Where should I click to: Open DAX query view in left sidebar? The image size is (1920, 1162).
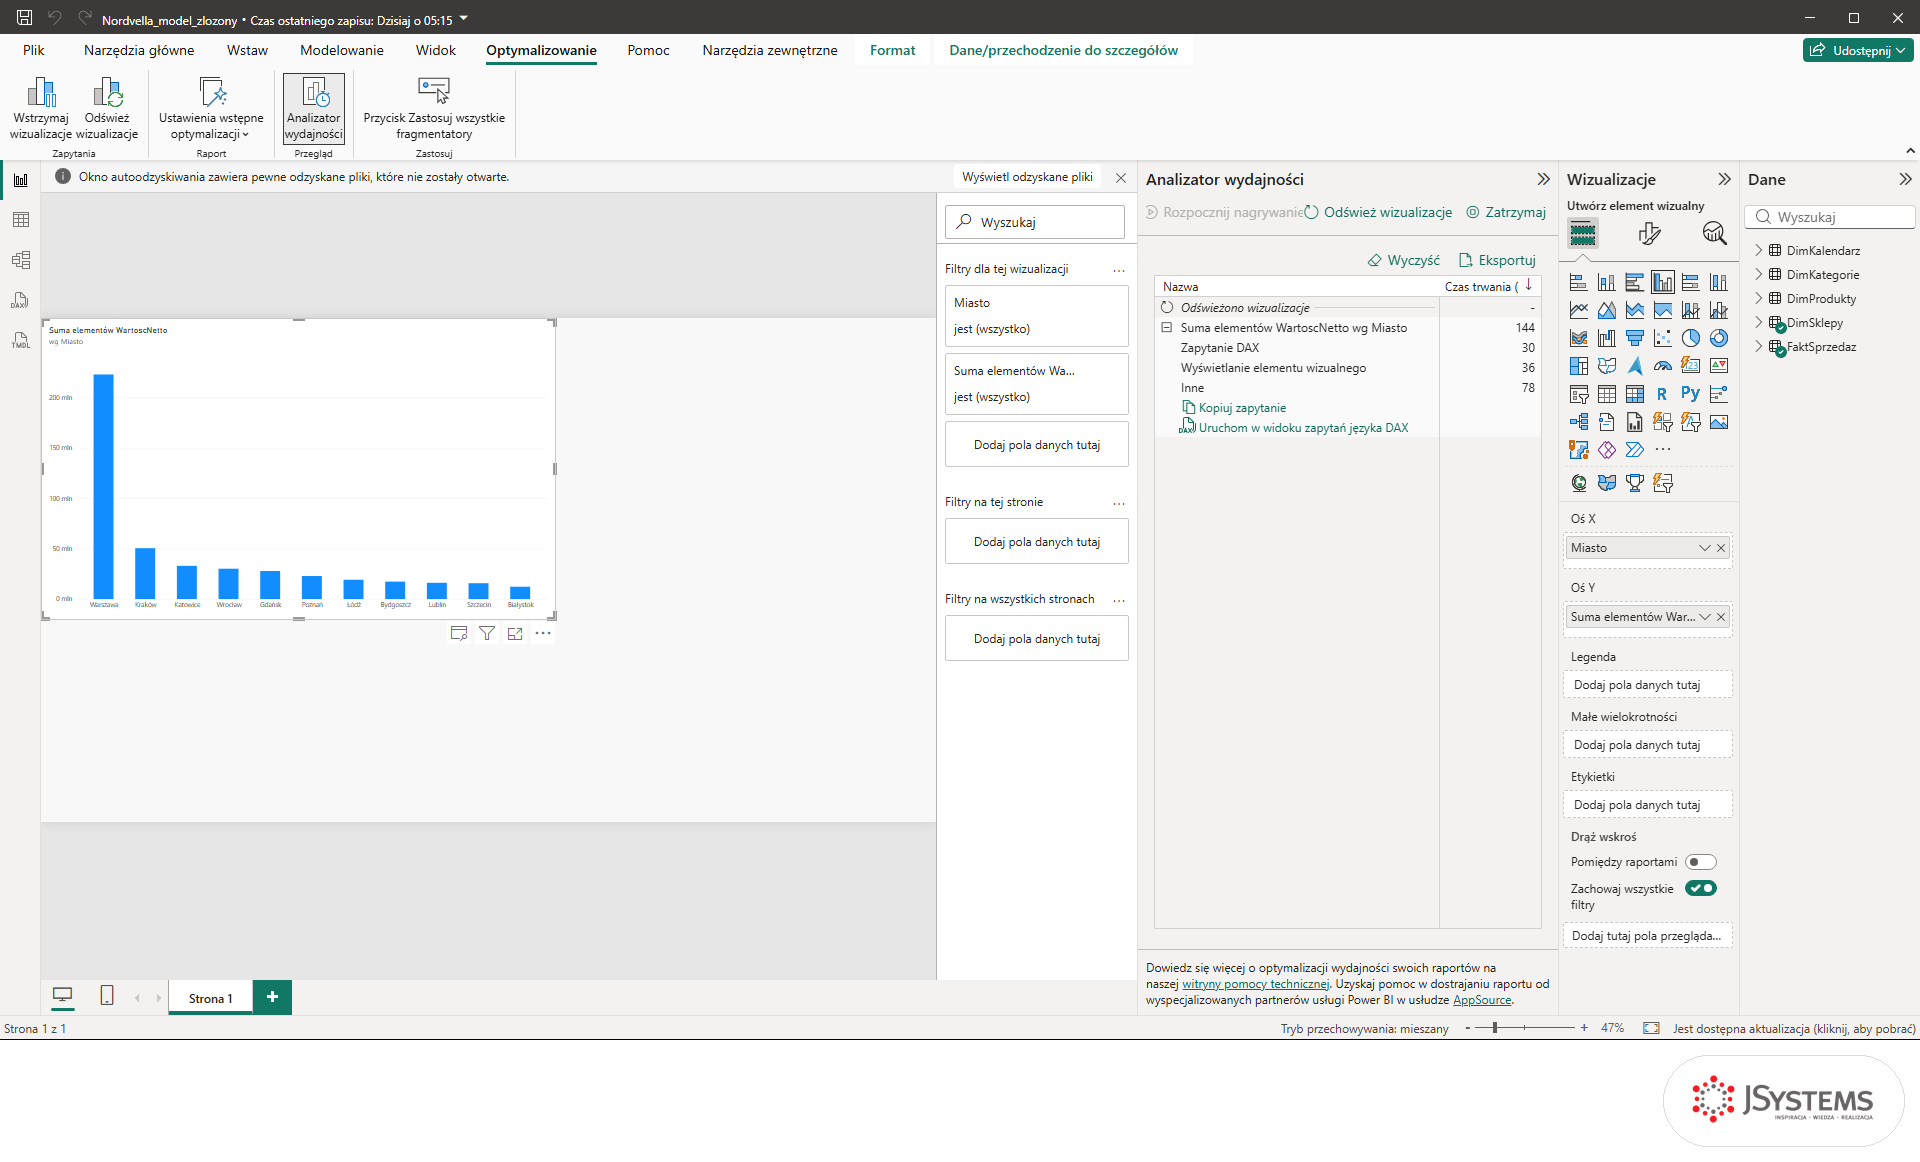pos(20,300)
